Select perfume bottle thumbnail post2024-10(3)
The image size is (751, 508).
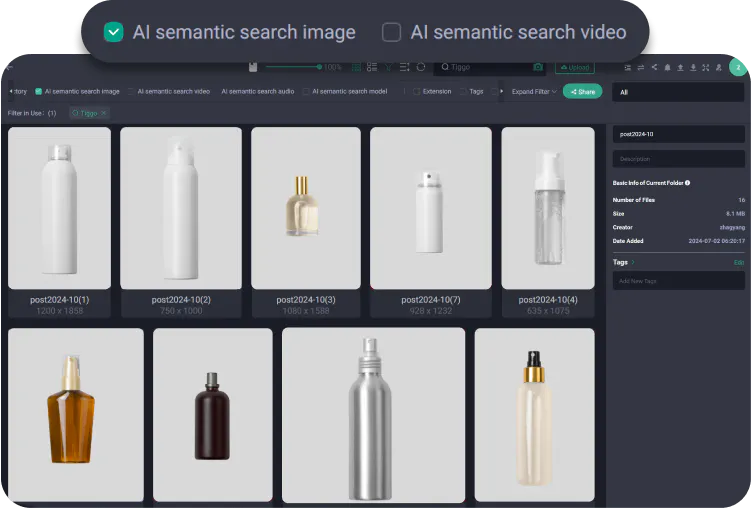click(306, 208)
